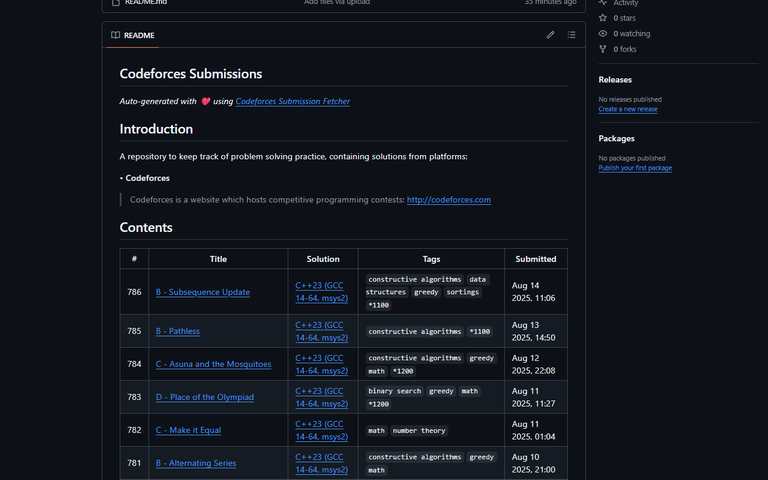Click the README book icon
The image size is (768, 480).
click(x=116, y=35)
